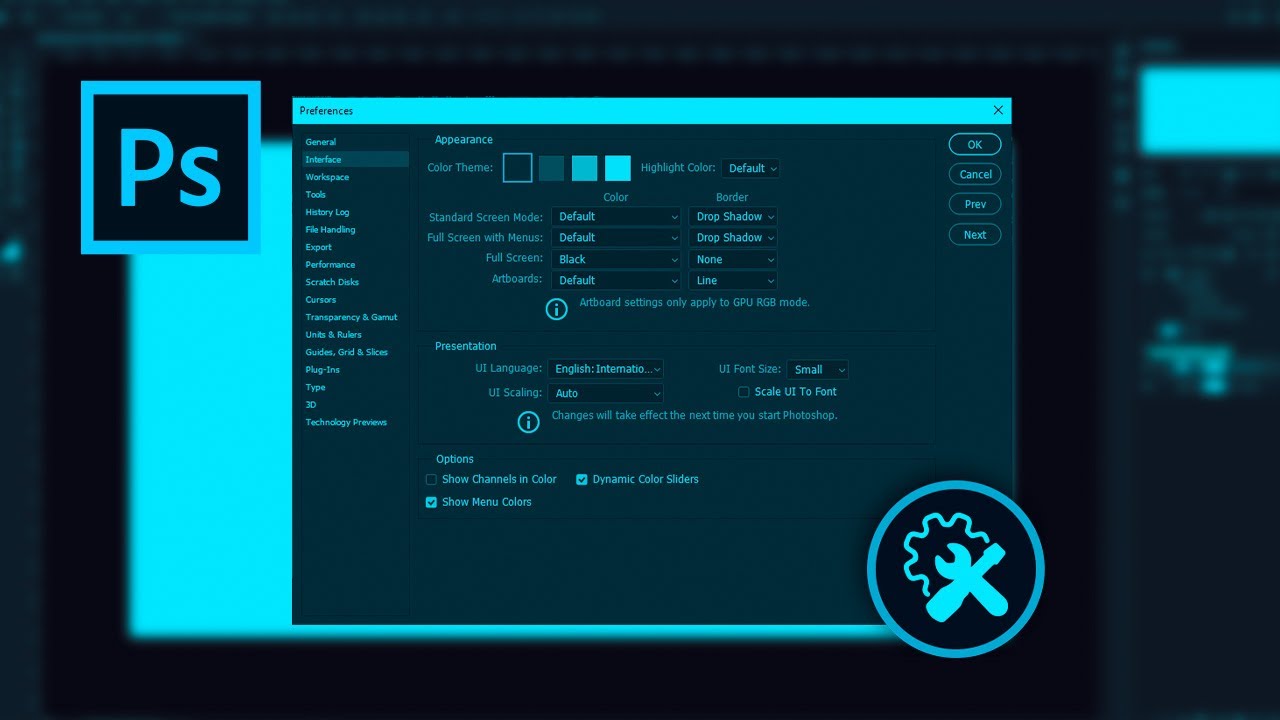This screenshot has height=720, width=1280.
Task: Tick the Scale UI To Font checkbox
Action: click(743, 392)
